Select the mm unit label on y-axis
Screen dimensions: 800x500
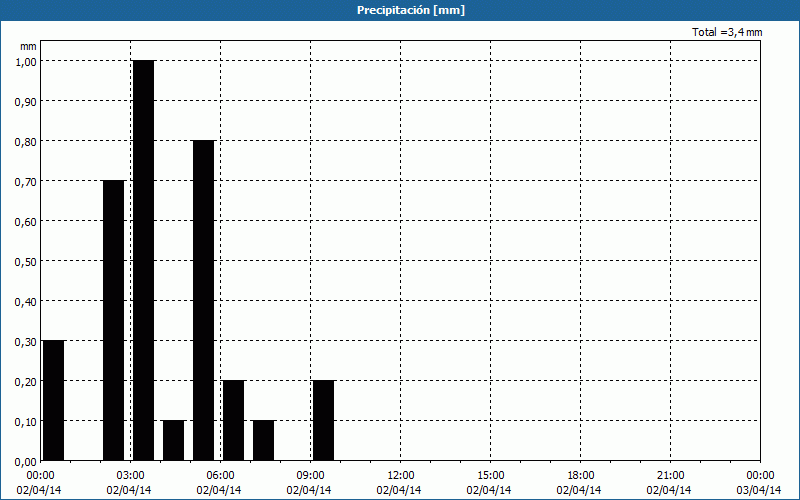pos(29,46)
